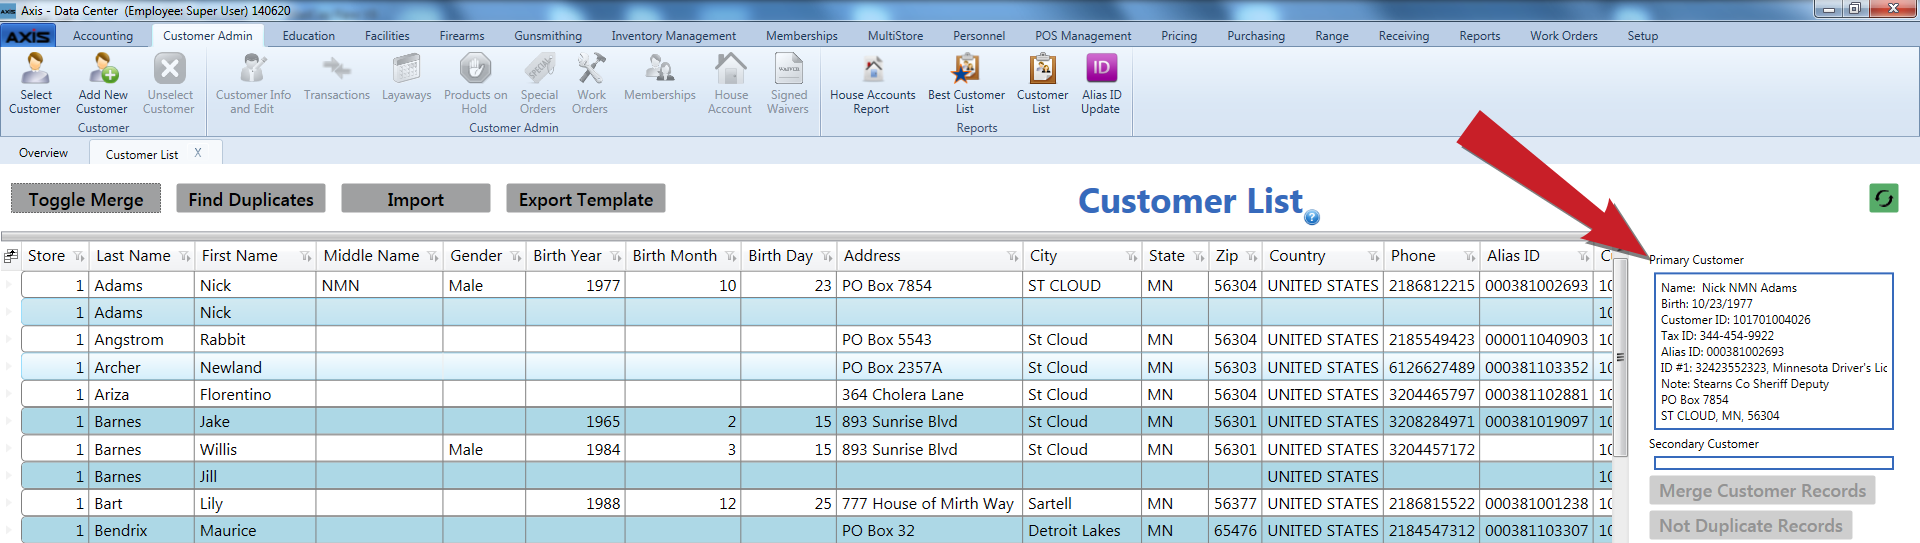Click the Find Duplicates button

pyautogui.click(x=251, y=199)
